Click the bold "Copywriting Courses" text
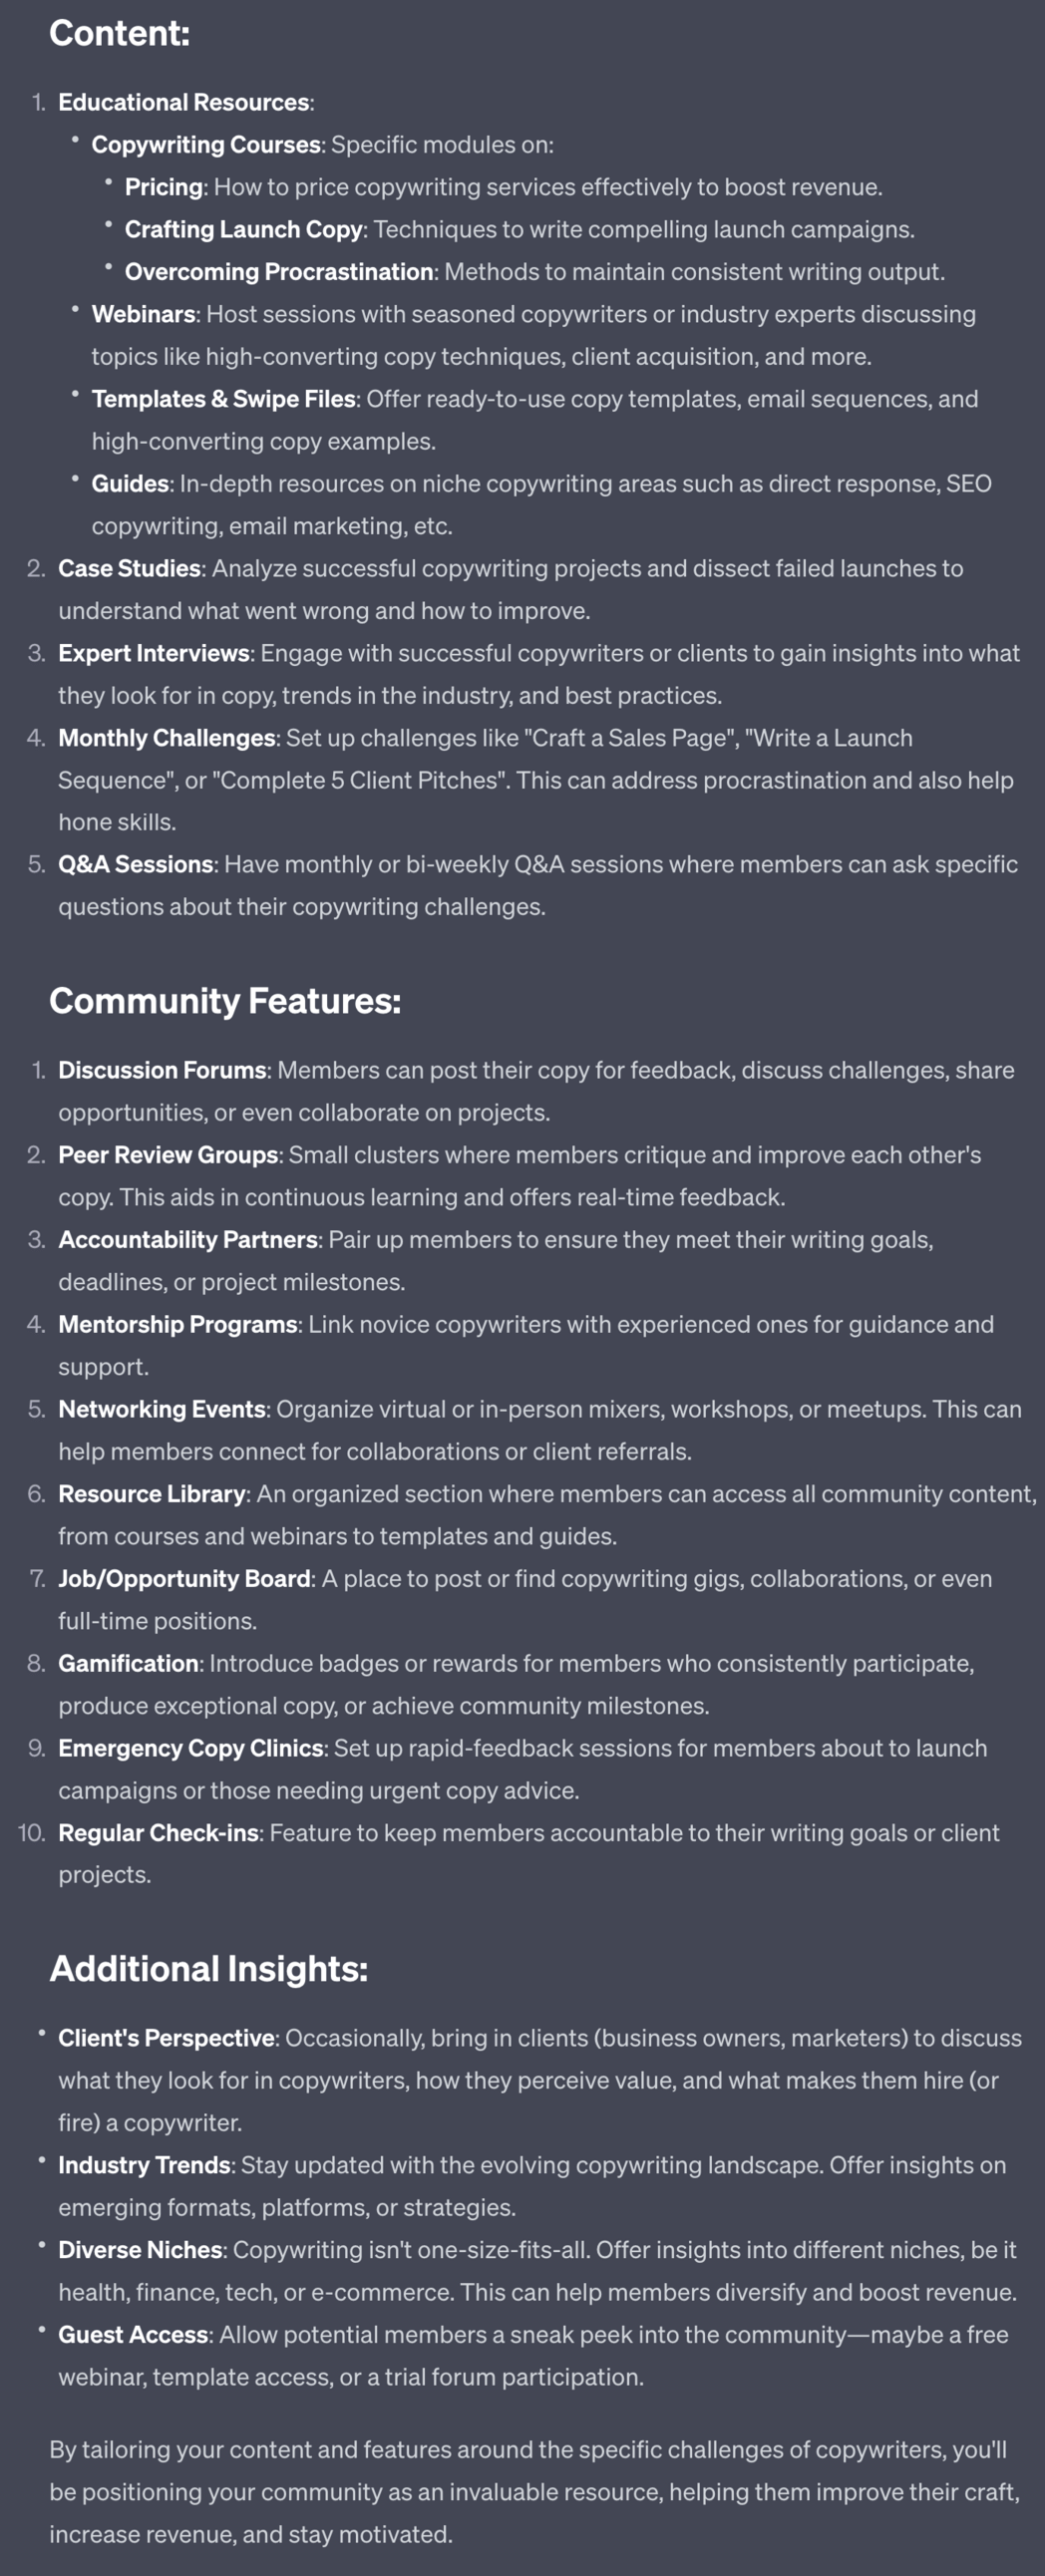The image size is (1045, 2576). (x=206, y=144)
